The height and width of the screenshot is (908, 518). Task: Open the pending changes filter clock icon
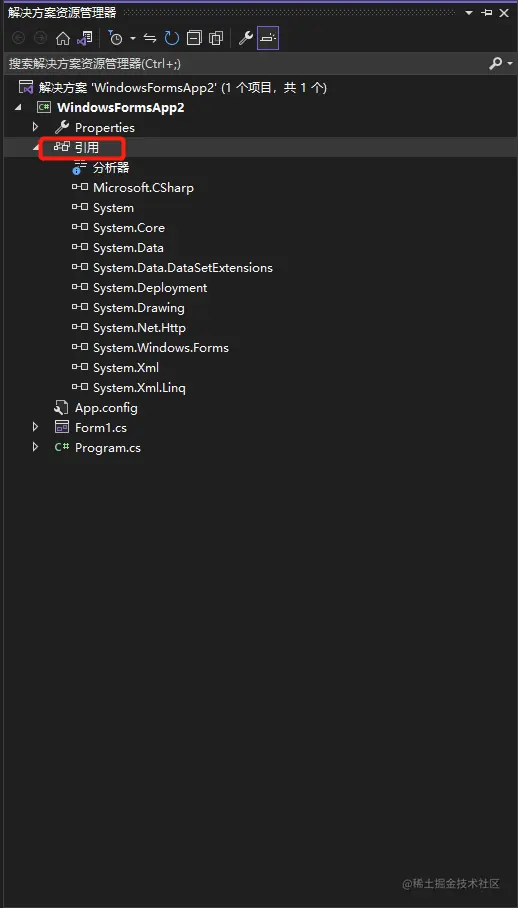coord(116,38)
